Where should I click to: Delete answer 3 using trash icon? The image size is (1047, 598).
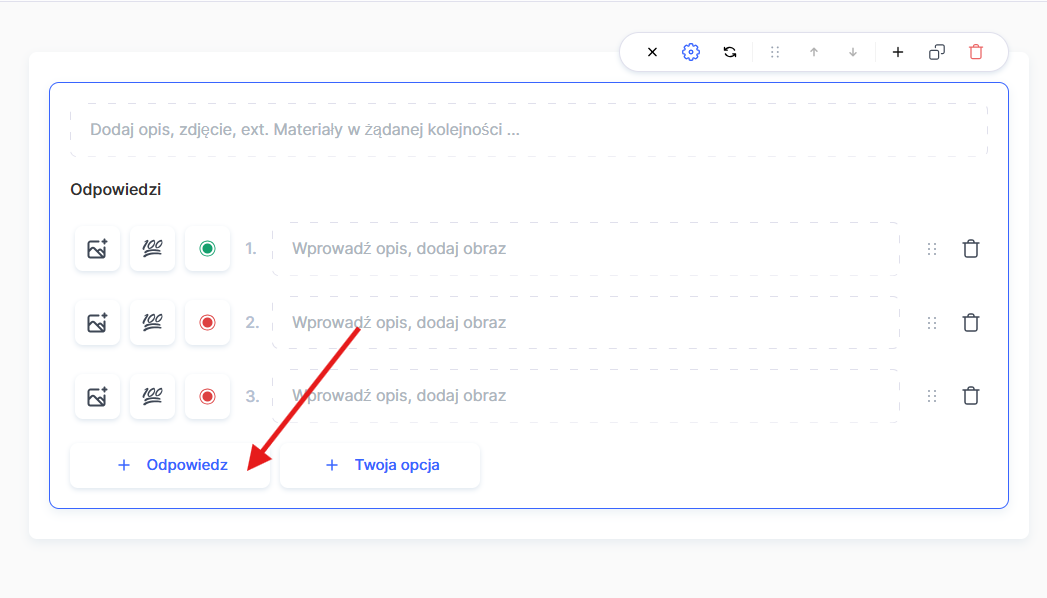coord(970,396)
